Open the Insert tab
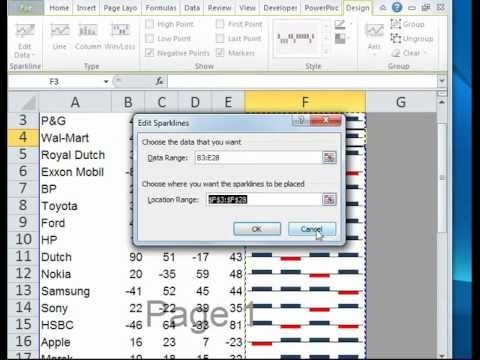Screen dimensions: 480x360 pyautogui.click(x=86, y=8)
